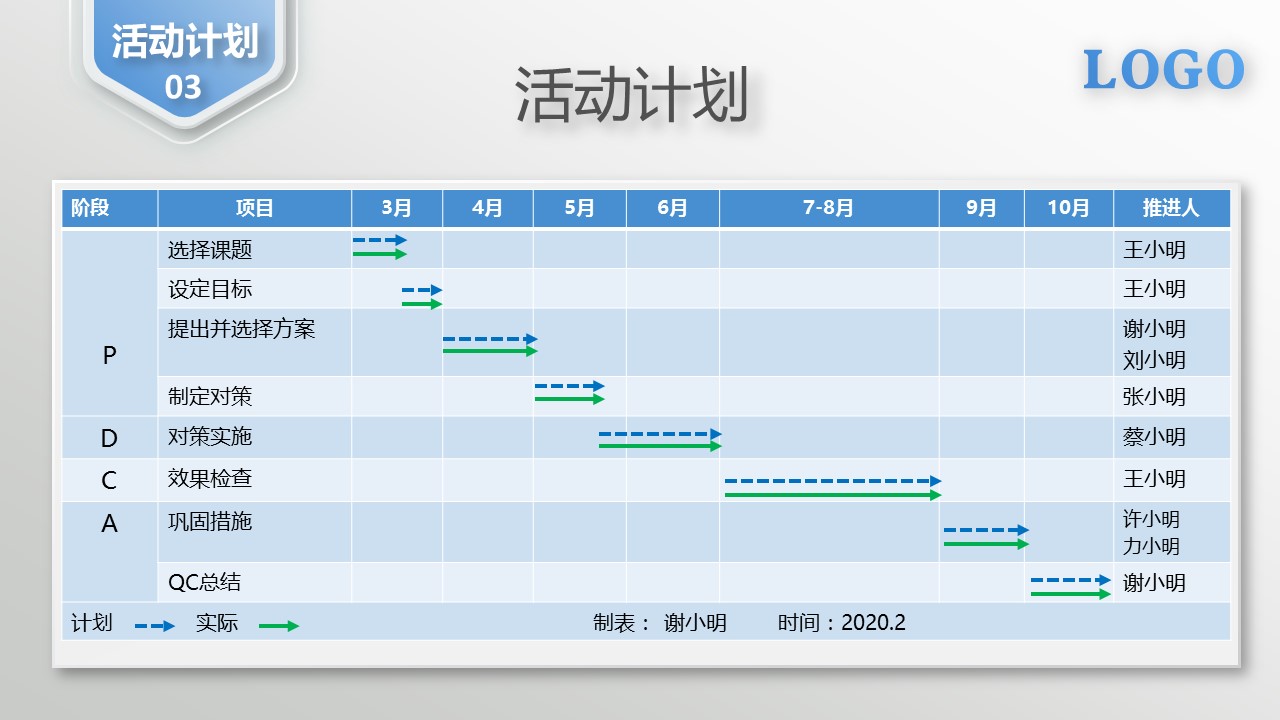The image size is (1280, 720).
Task: Select the dashed blue arrow in the 对策实施 row
Action: tap(660, 434)
